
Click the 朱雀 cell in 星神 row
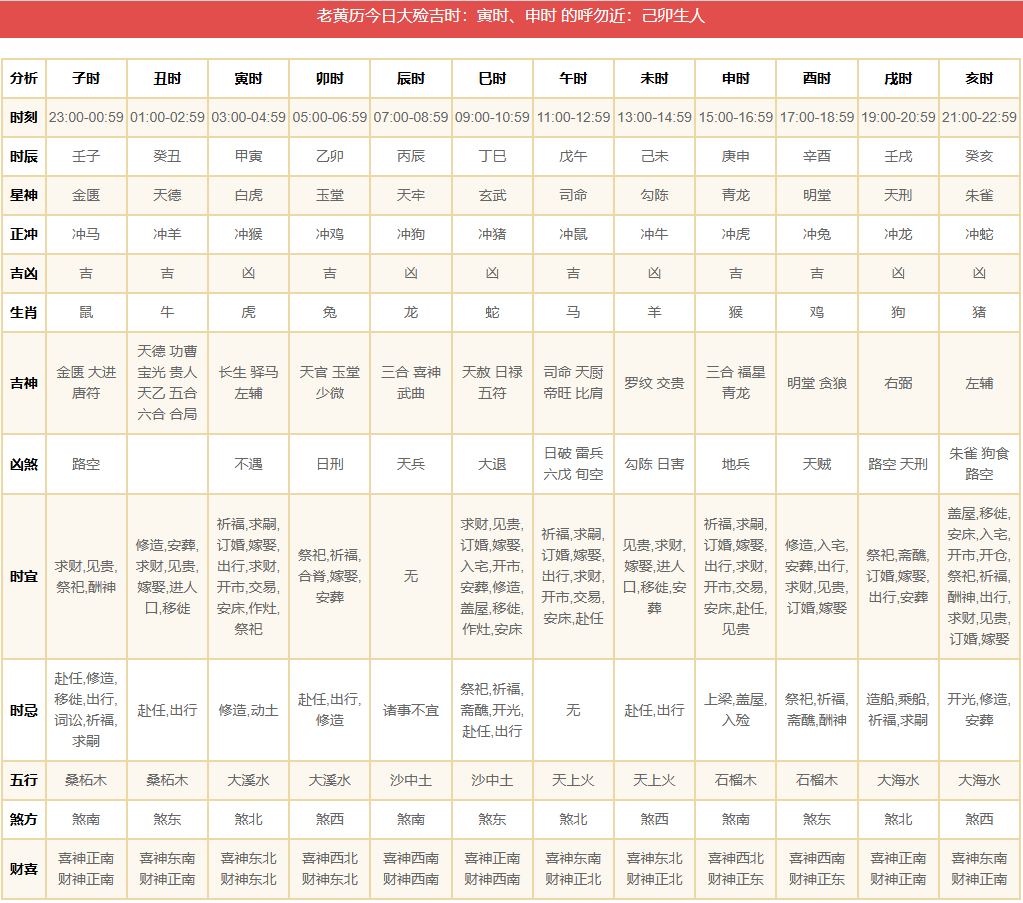click(x=979, y=196)
